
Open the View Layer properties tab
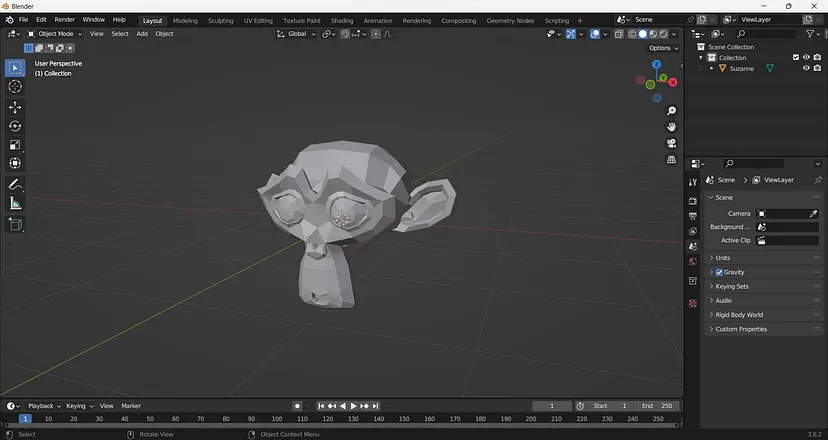point(693,231)
